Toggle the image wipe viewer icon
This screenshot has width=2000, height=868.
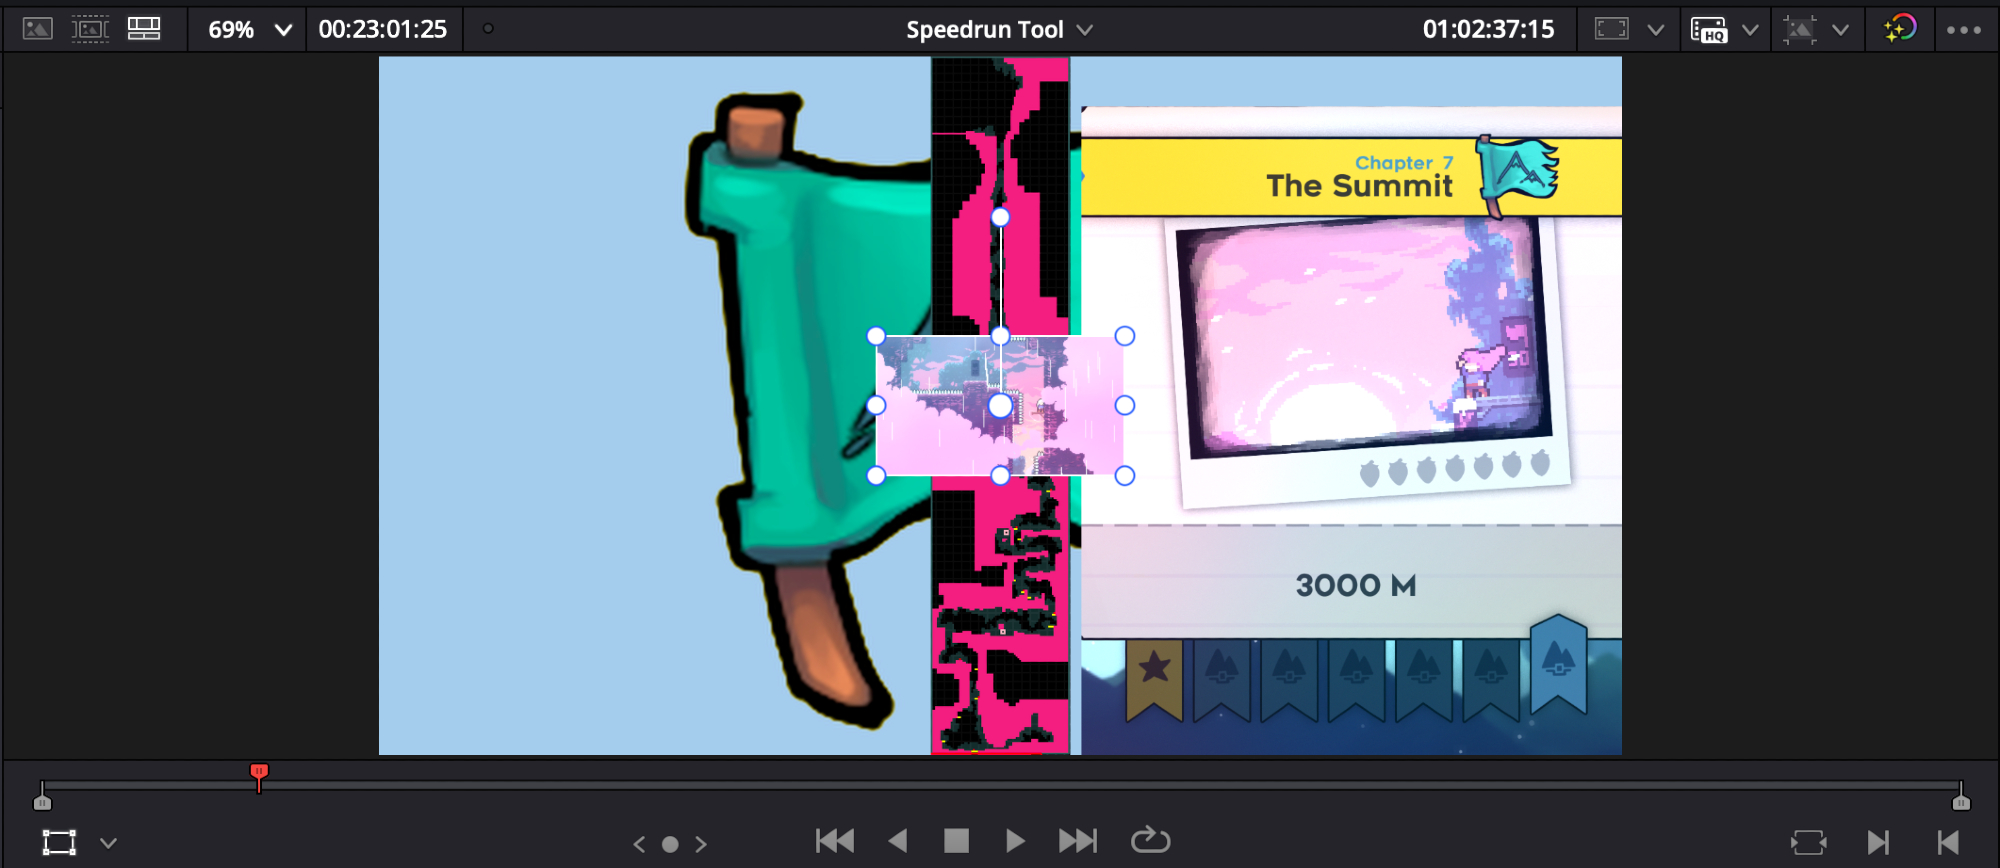click(37, 29)
